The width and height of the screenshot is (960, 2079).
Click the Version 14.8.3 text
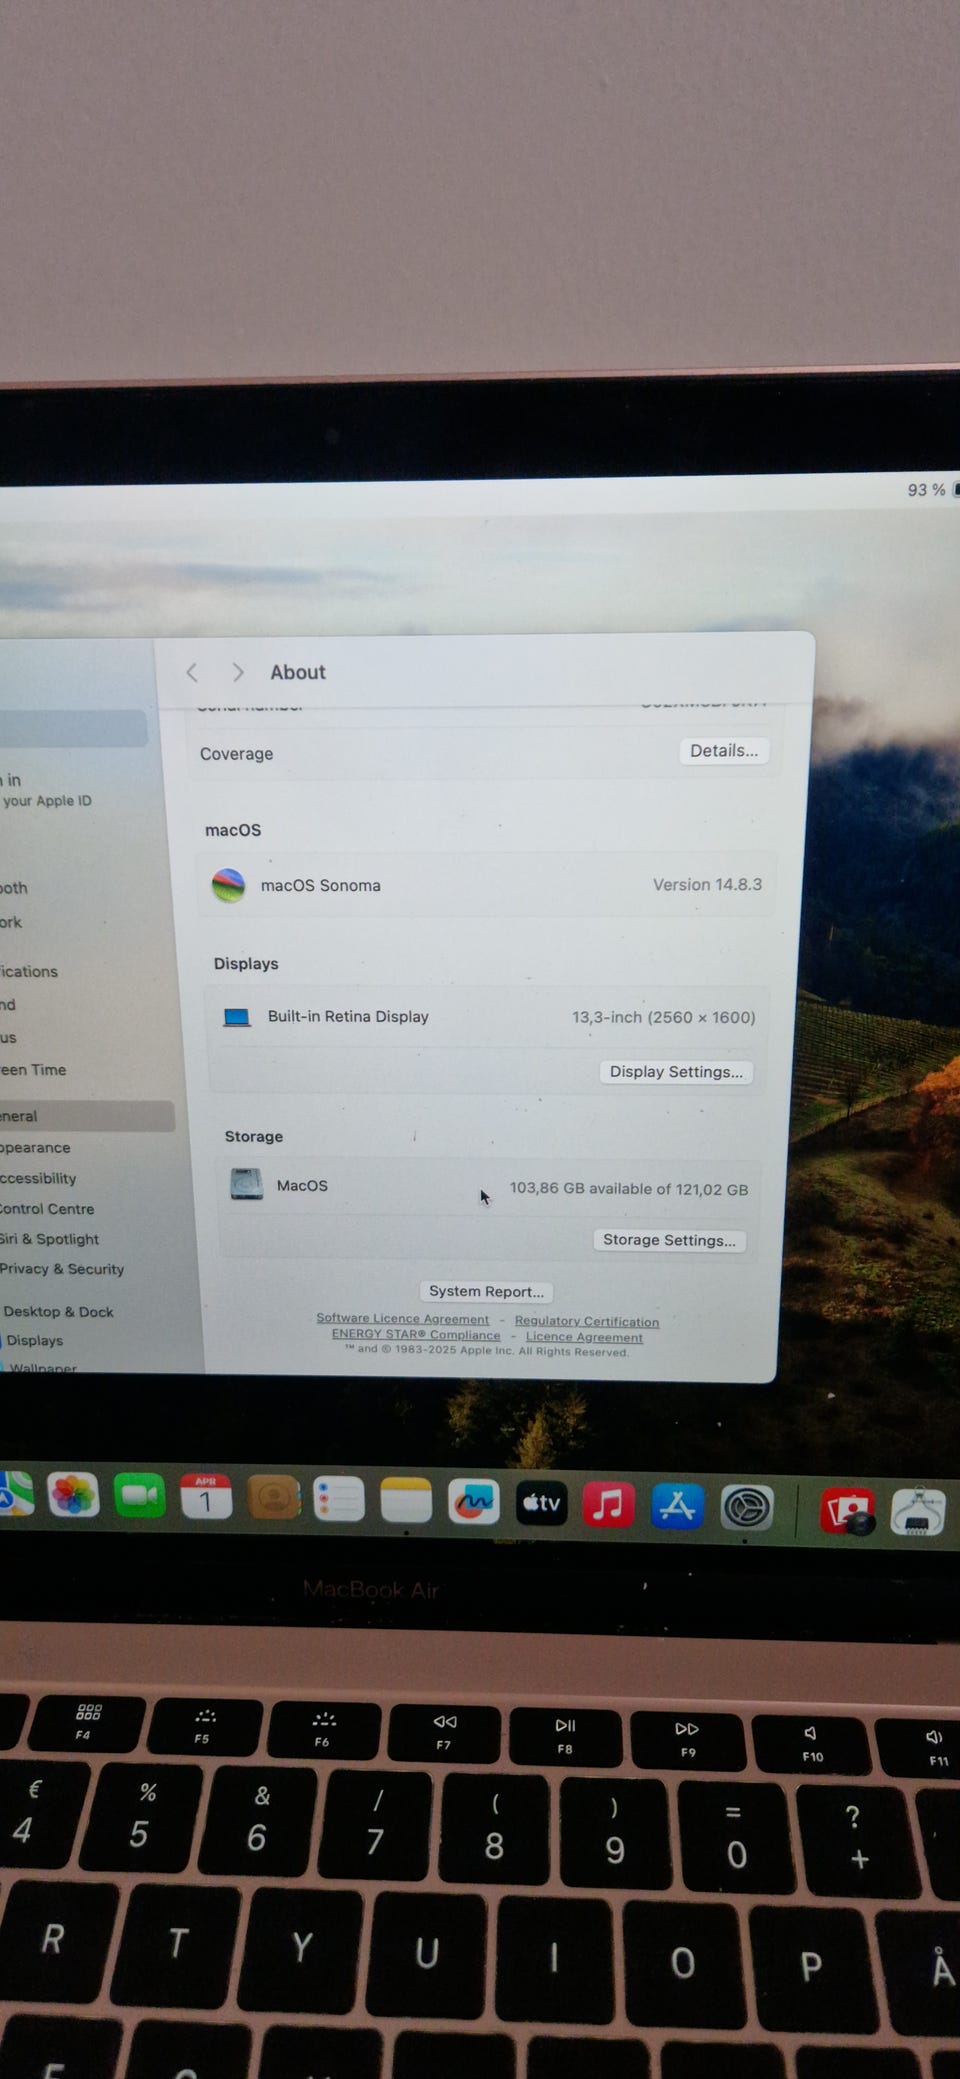(x=707, y=885)
